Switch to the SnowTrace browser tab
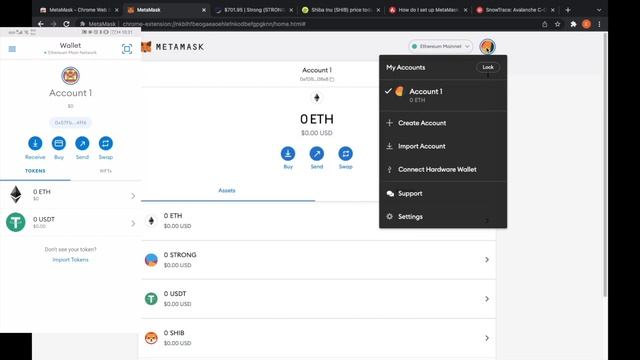This screenshot has width=640, height=360. pyautogui.click(x=516, y=10)
